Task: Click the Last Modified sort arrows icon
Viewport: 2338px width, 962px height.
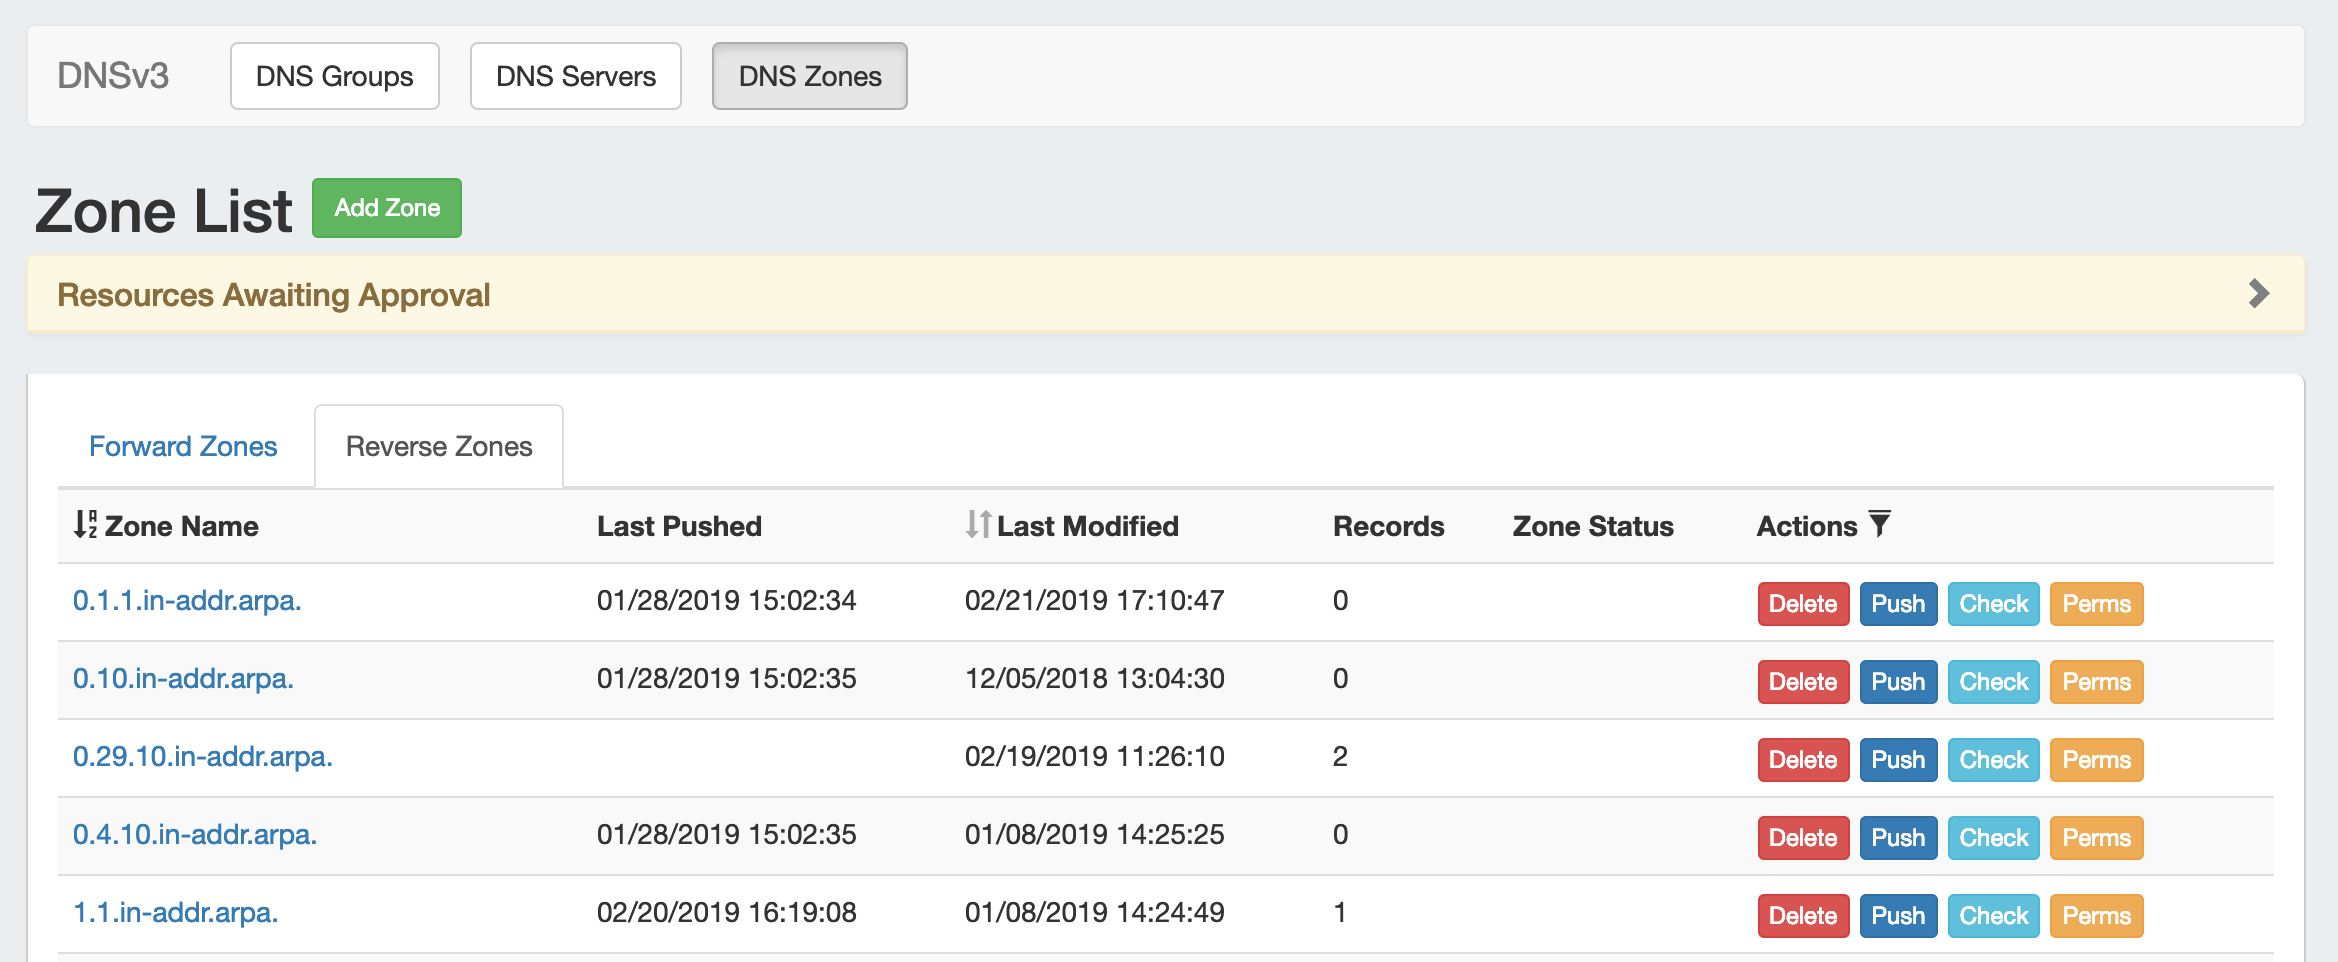Action: pyautogui.click(x=978, y=524)
